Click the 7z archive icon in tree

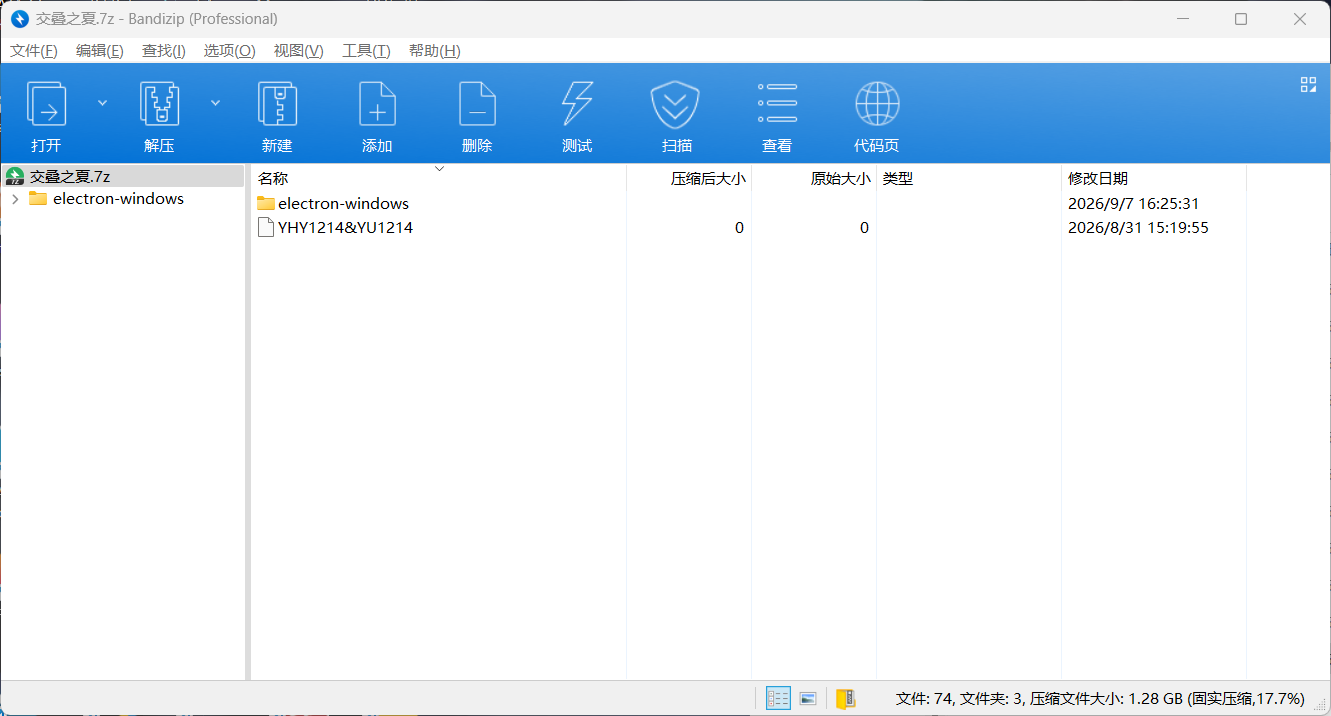click(15, 177)
